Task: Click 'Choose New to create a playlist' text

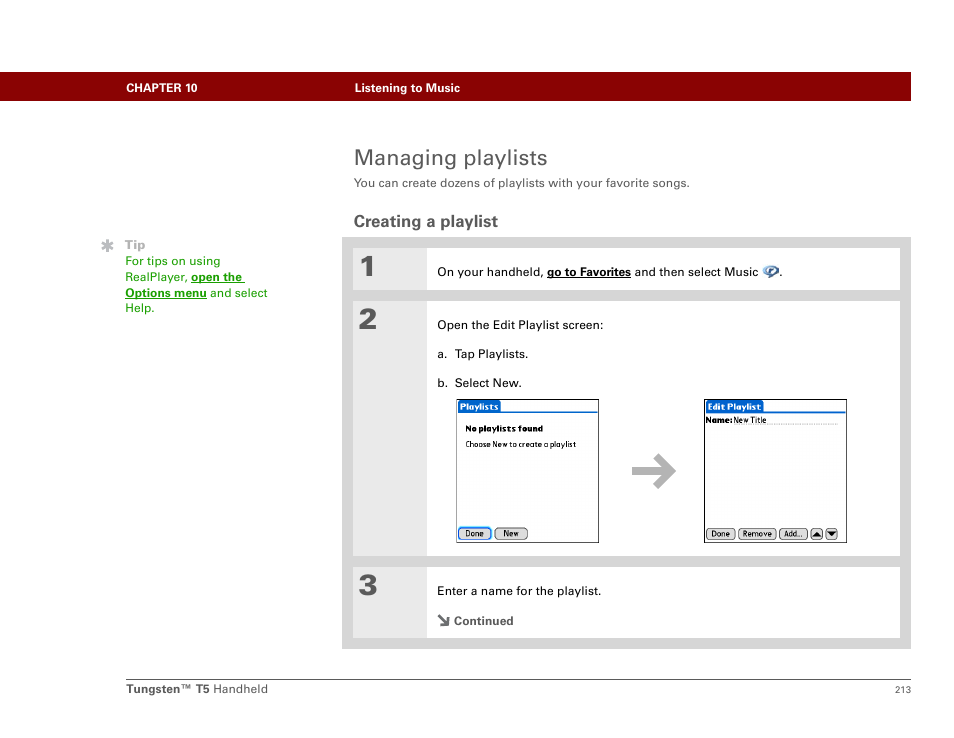Action: (x=520, y=444)
